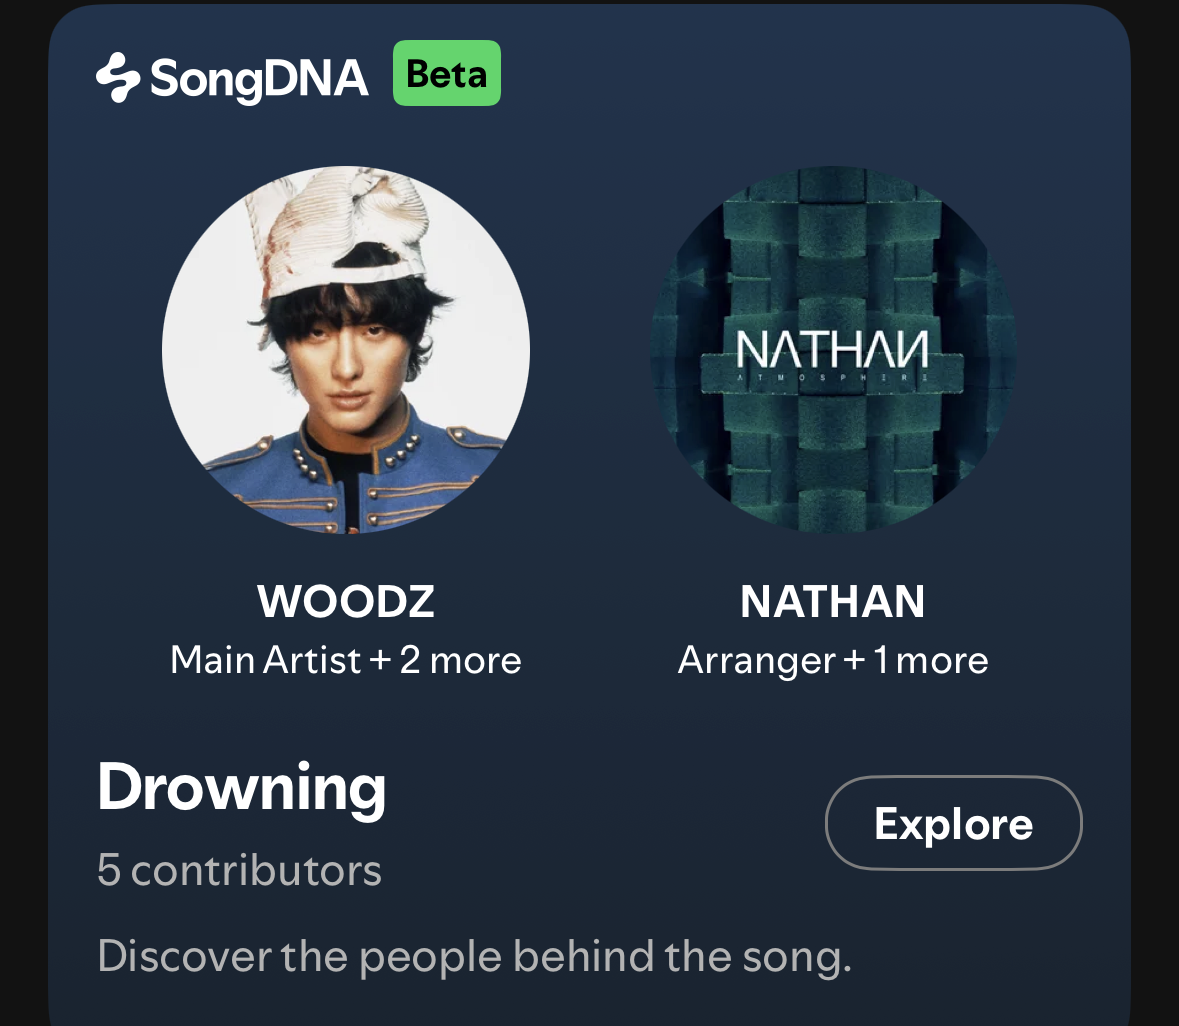1179x1026 pixels.
Task: Click the Explore button
Action: coord(953,823)
